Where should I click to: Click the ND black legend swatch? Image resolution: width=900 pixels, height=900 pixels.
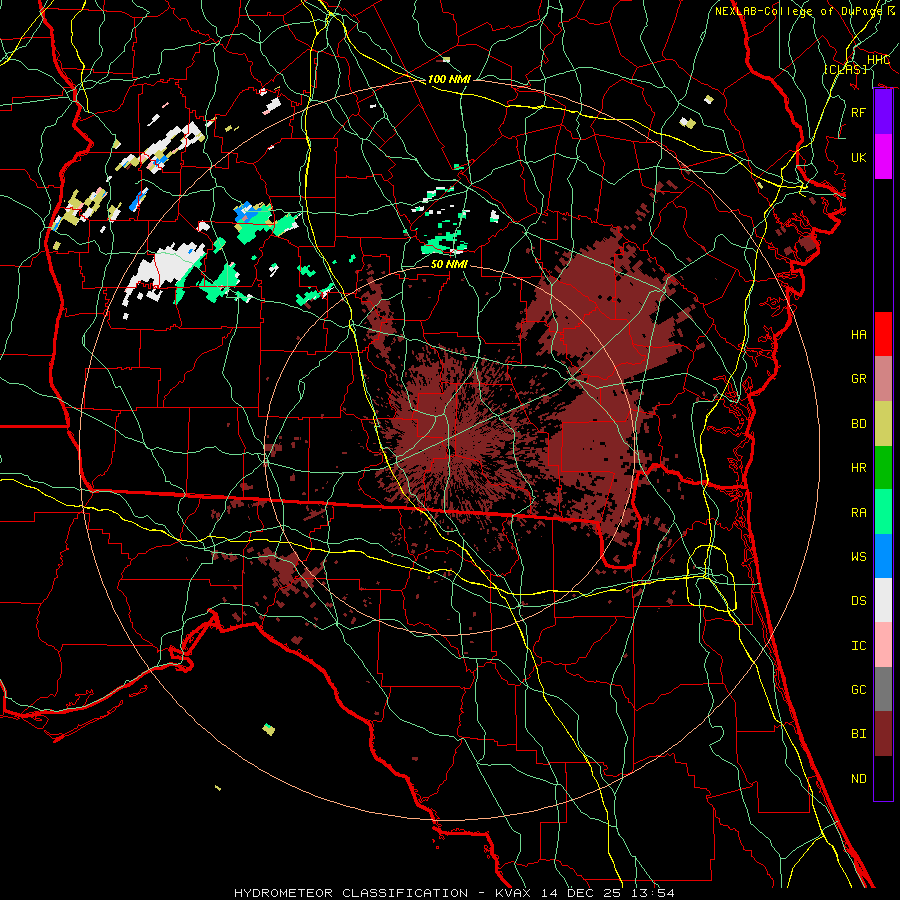click(883, 778)
